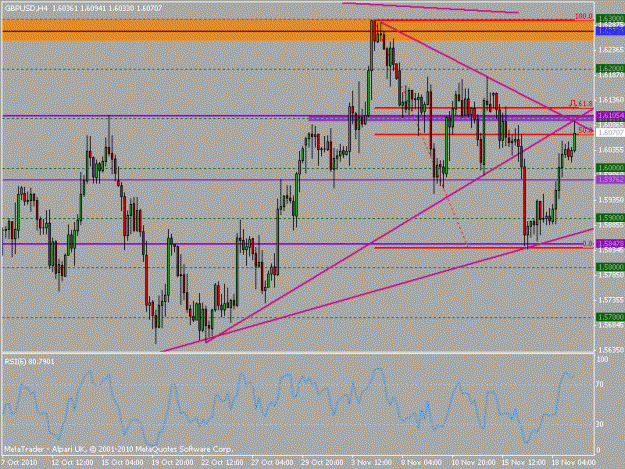Image resolution: width=625 pixels, height=469 pixels.
Task: Click the 1.57000 green price label
Action: [611, 317]
